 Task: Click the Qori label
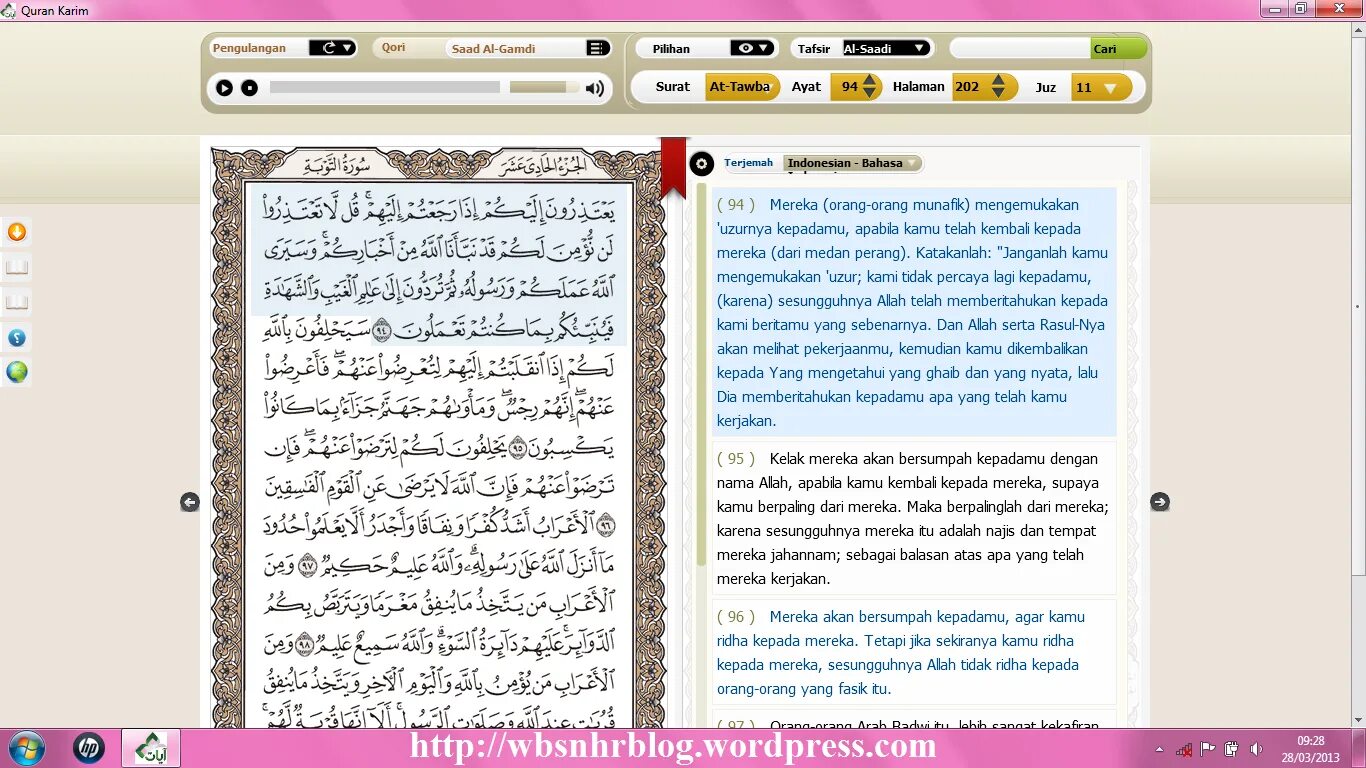[x=393, y=47]
